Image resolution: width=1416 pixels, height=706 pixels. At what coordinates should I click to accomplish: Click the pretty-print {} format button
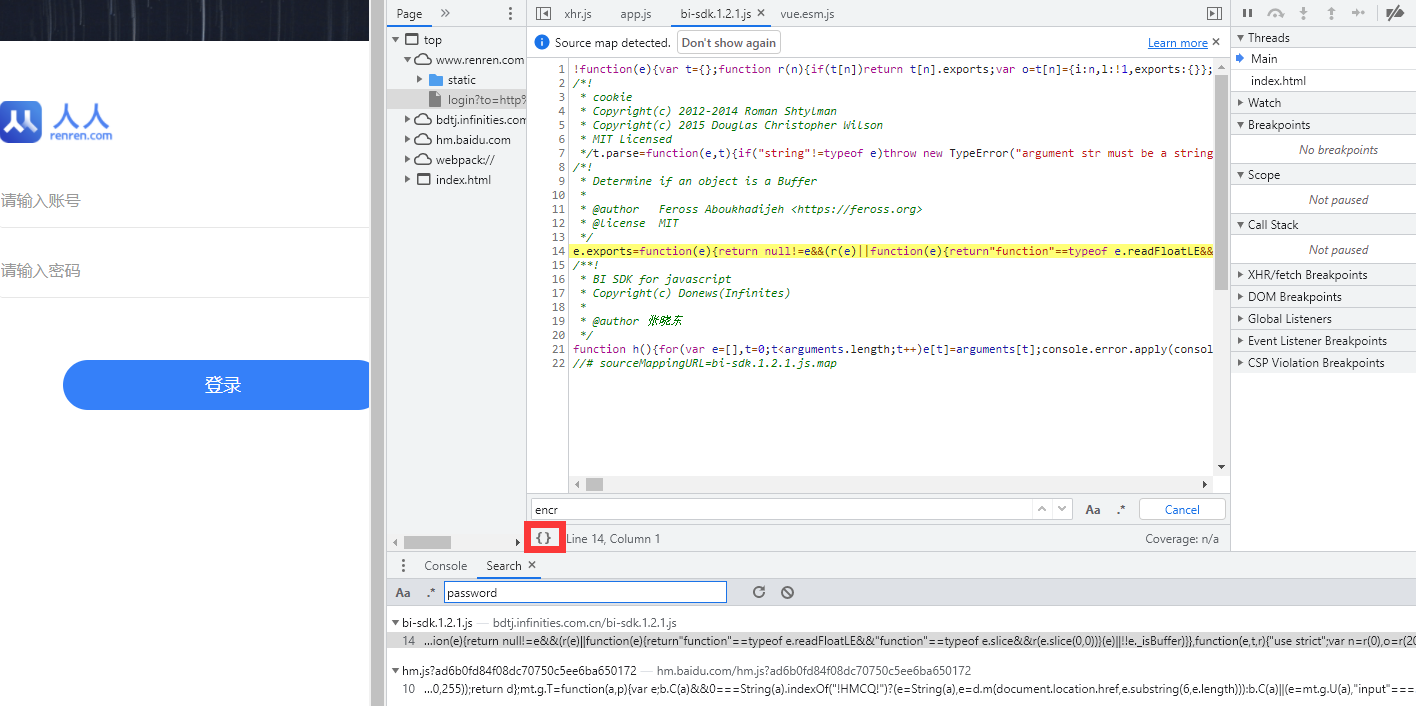coord(544,538)
